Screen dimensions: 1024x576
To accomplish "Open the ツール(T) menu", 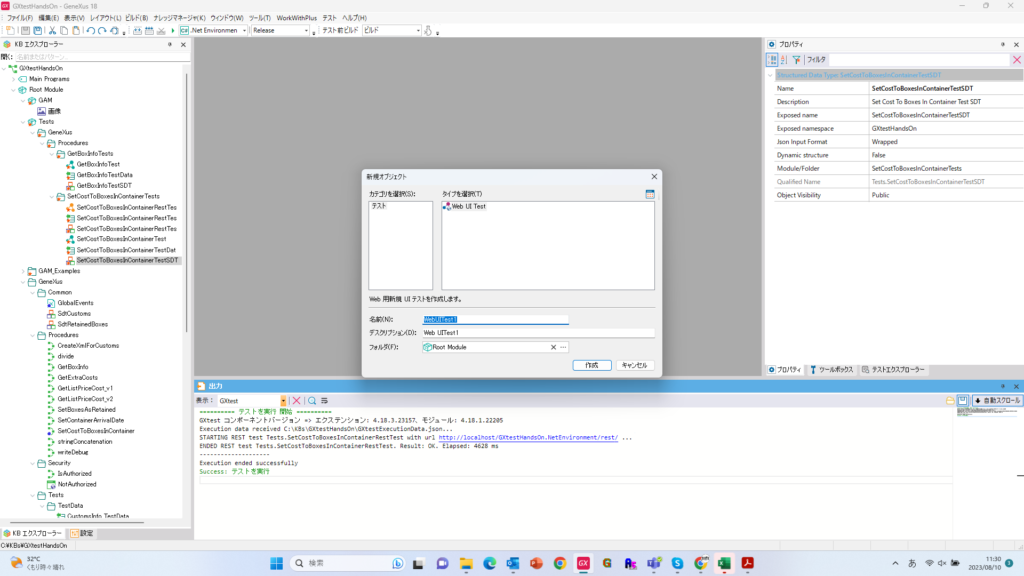I will pyautogui.click(x=259, y=18).
